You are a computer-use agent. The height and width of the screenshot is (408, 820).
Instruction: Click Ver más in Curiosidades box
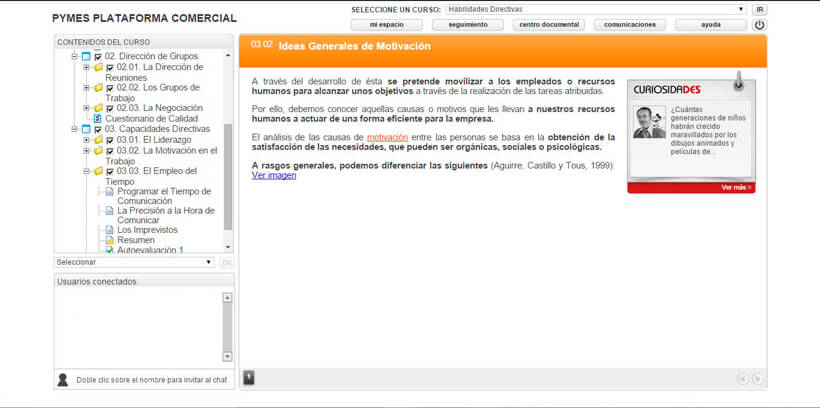pos(736,188)
